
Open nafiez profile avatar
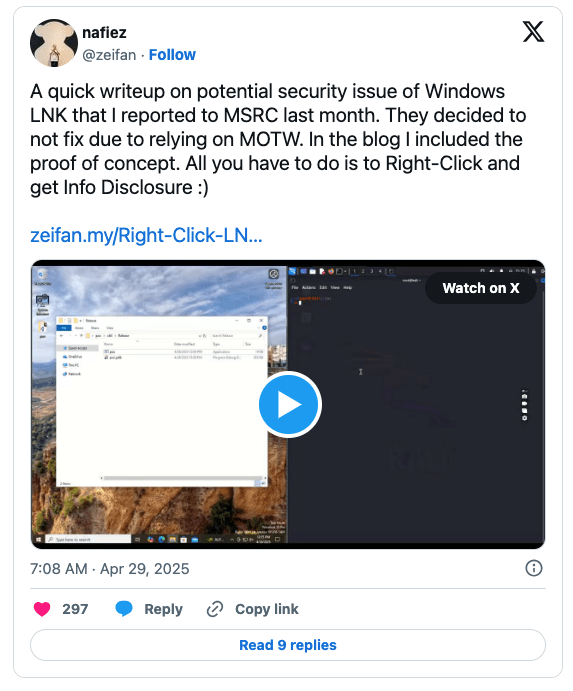click(54, 43)
